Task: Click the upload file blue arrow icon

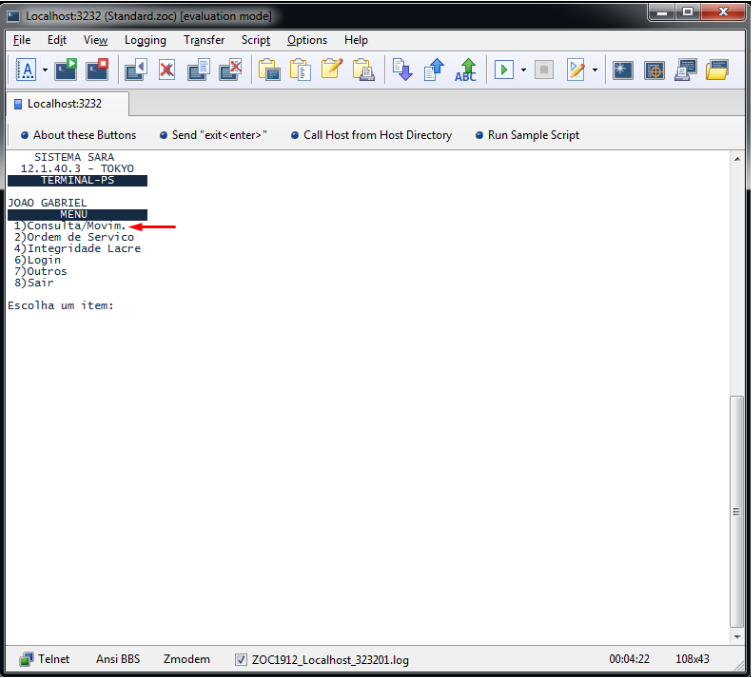Action: click(x=434, y=70)
